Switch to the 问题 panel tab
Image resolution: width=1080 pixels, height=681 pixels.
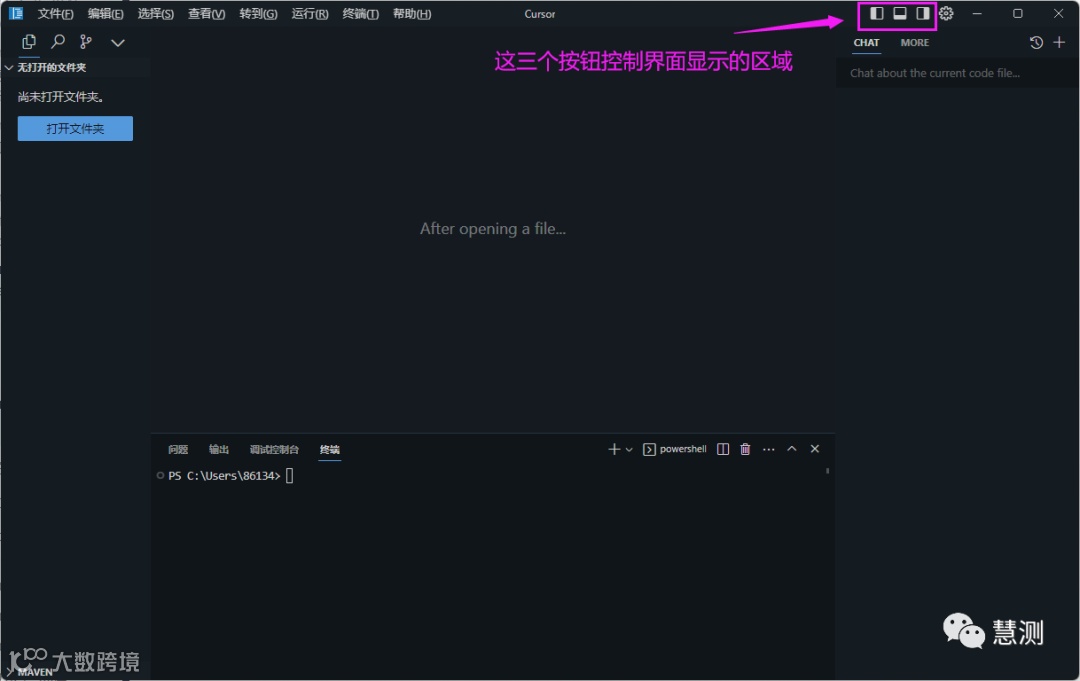coord(178,450)
